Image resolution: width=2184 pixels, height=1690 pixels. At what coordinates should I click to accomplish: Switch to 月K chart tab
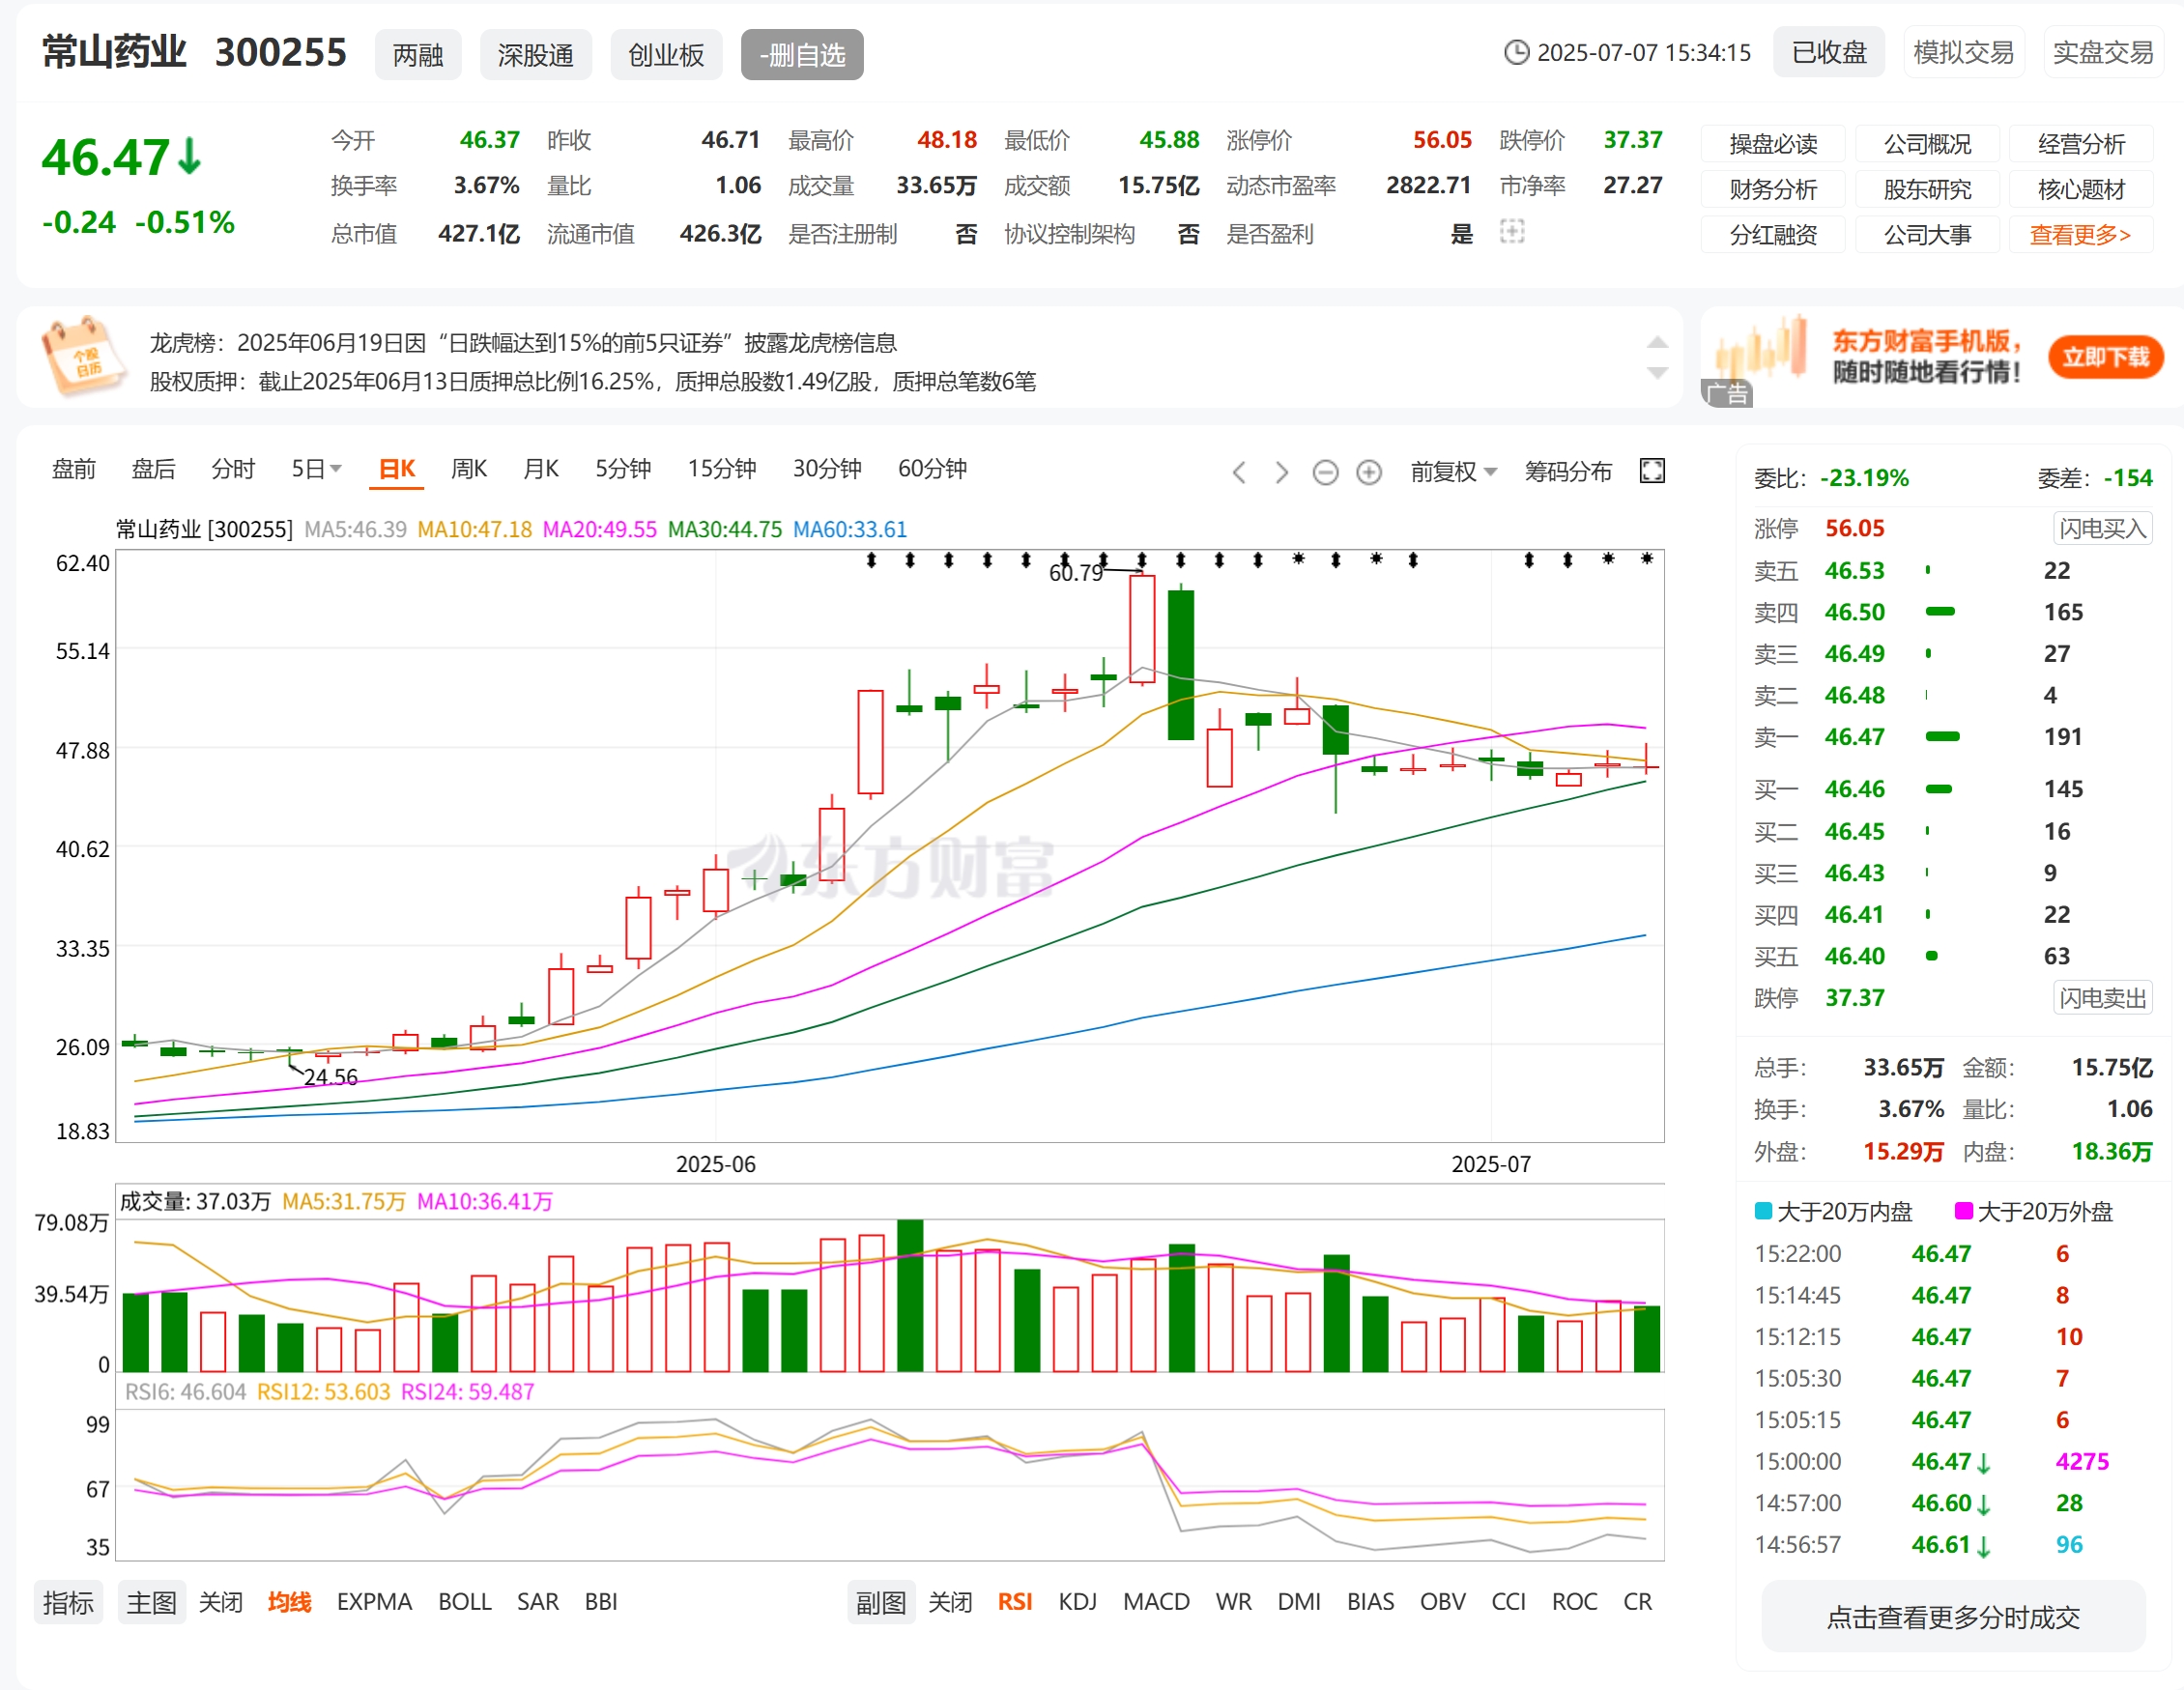coord(541,469)
